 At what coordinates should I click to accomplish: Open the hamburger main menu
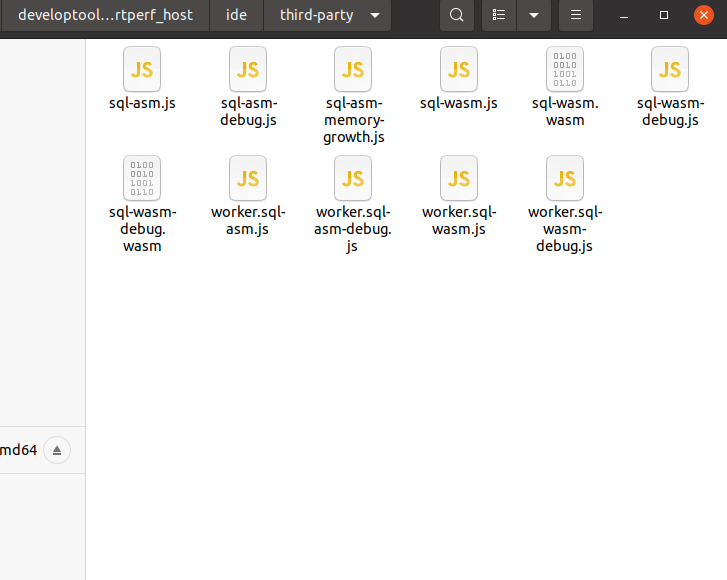click(x=575, y=15)
